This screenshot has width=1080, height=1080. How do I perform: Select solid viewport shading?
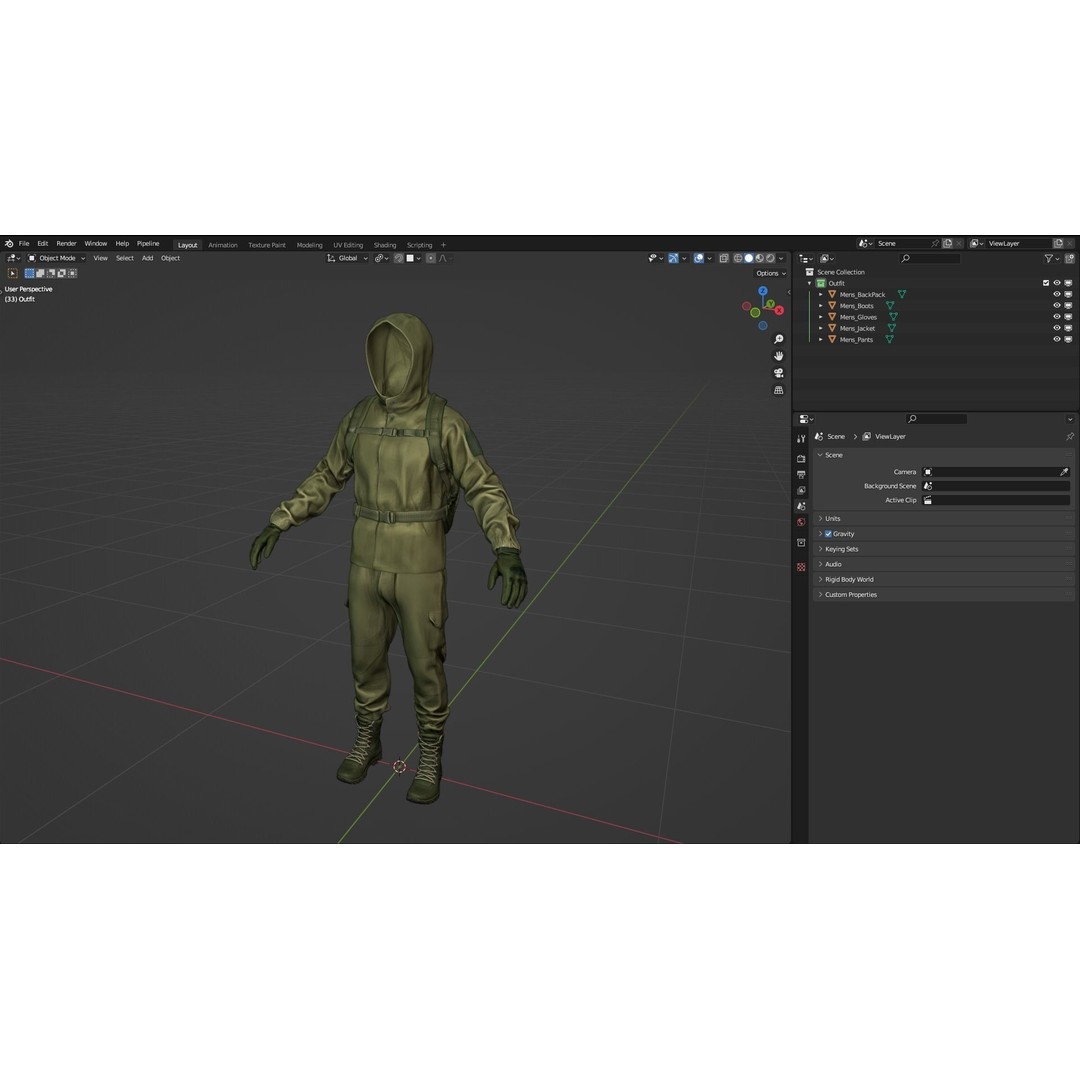click(x=749, y=258)
